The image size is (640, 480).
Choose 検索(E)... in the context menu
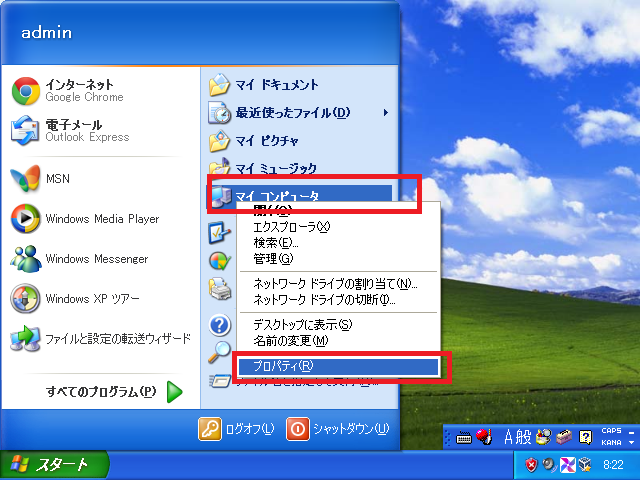click(338, 243)
